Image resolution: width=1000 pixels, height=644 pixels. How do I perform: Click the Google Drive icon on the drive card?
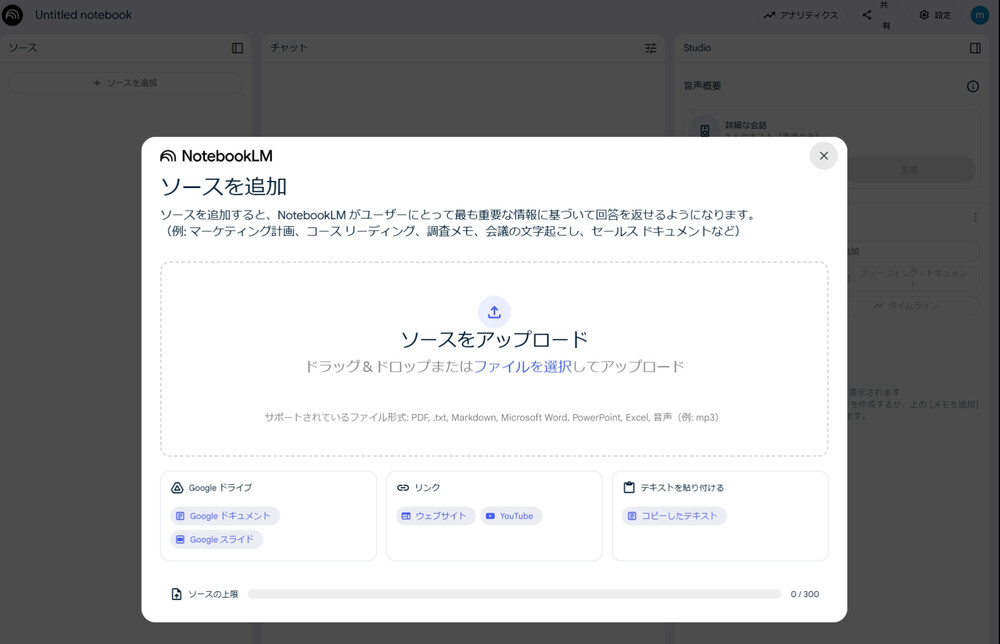click(x=177, y=487)
